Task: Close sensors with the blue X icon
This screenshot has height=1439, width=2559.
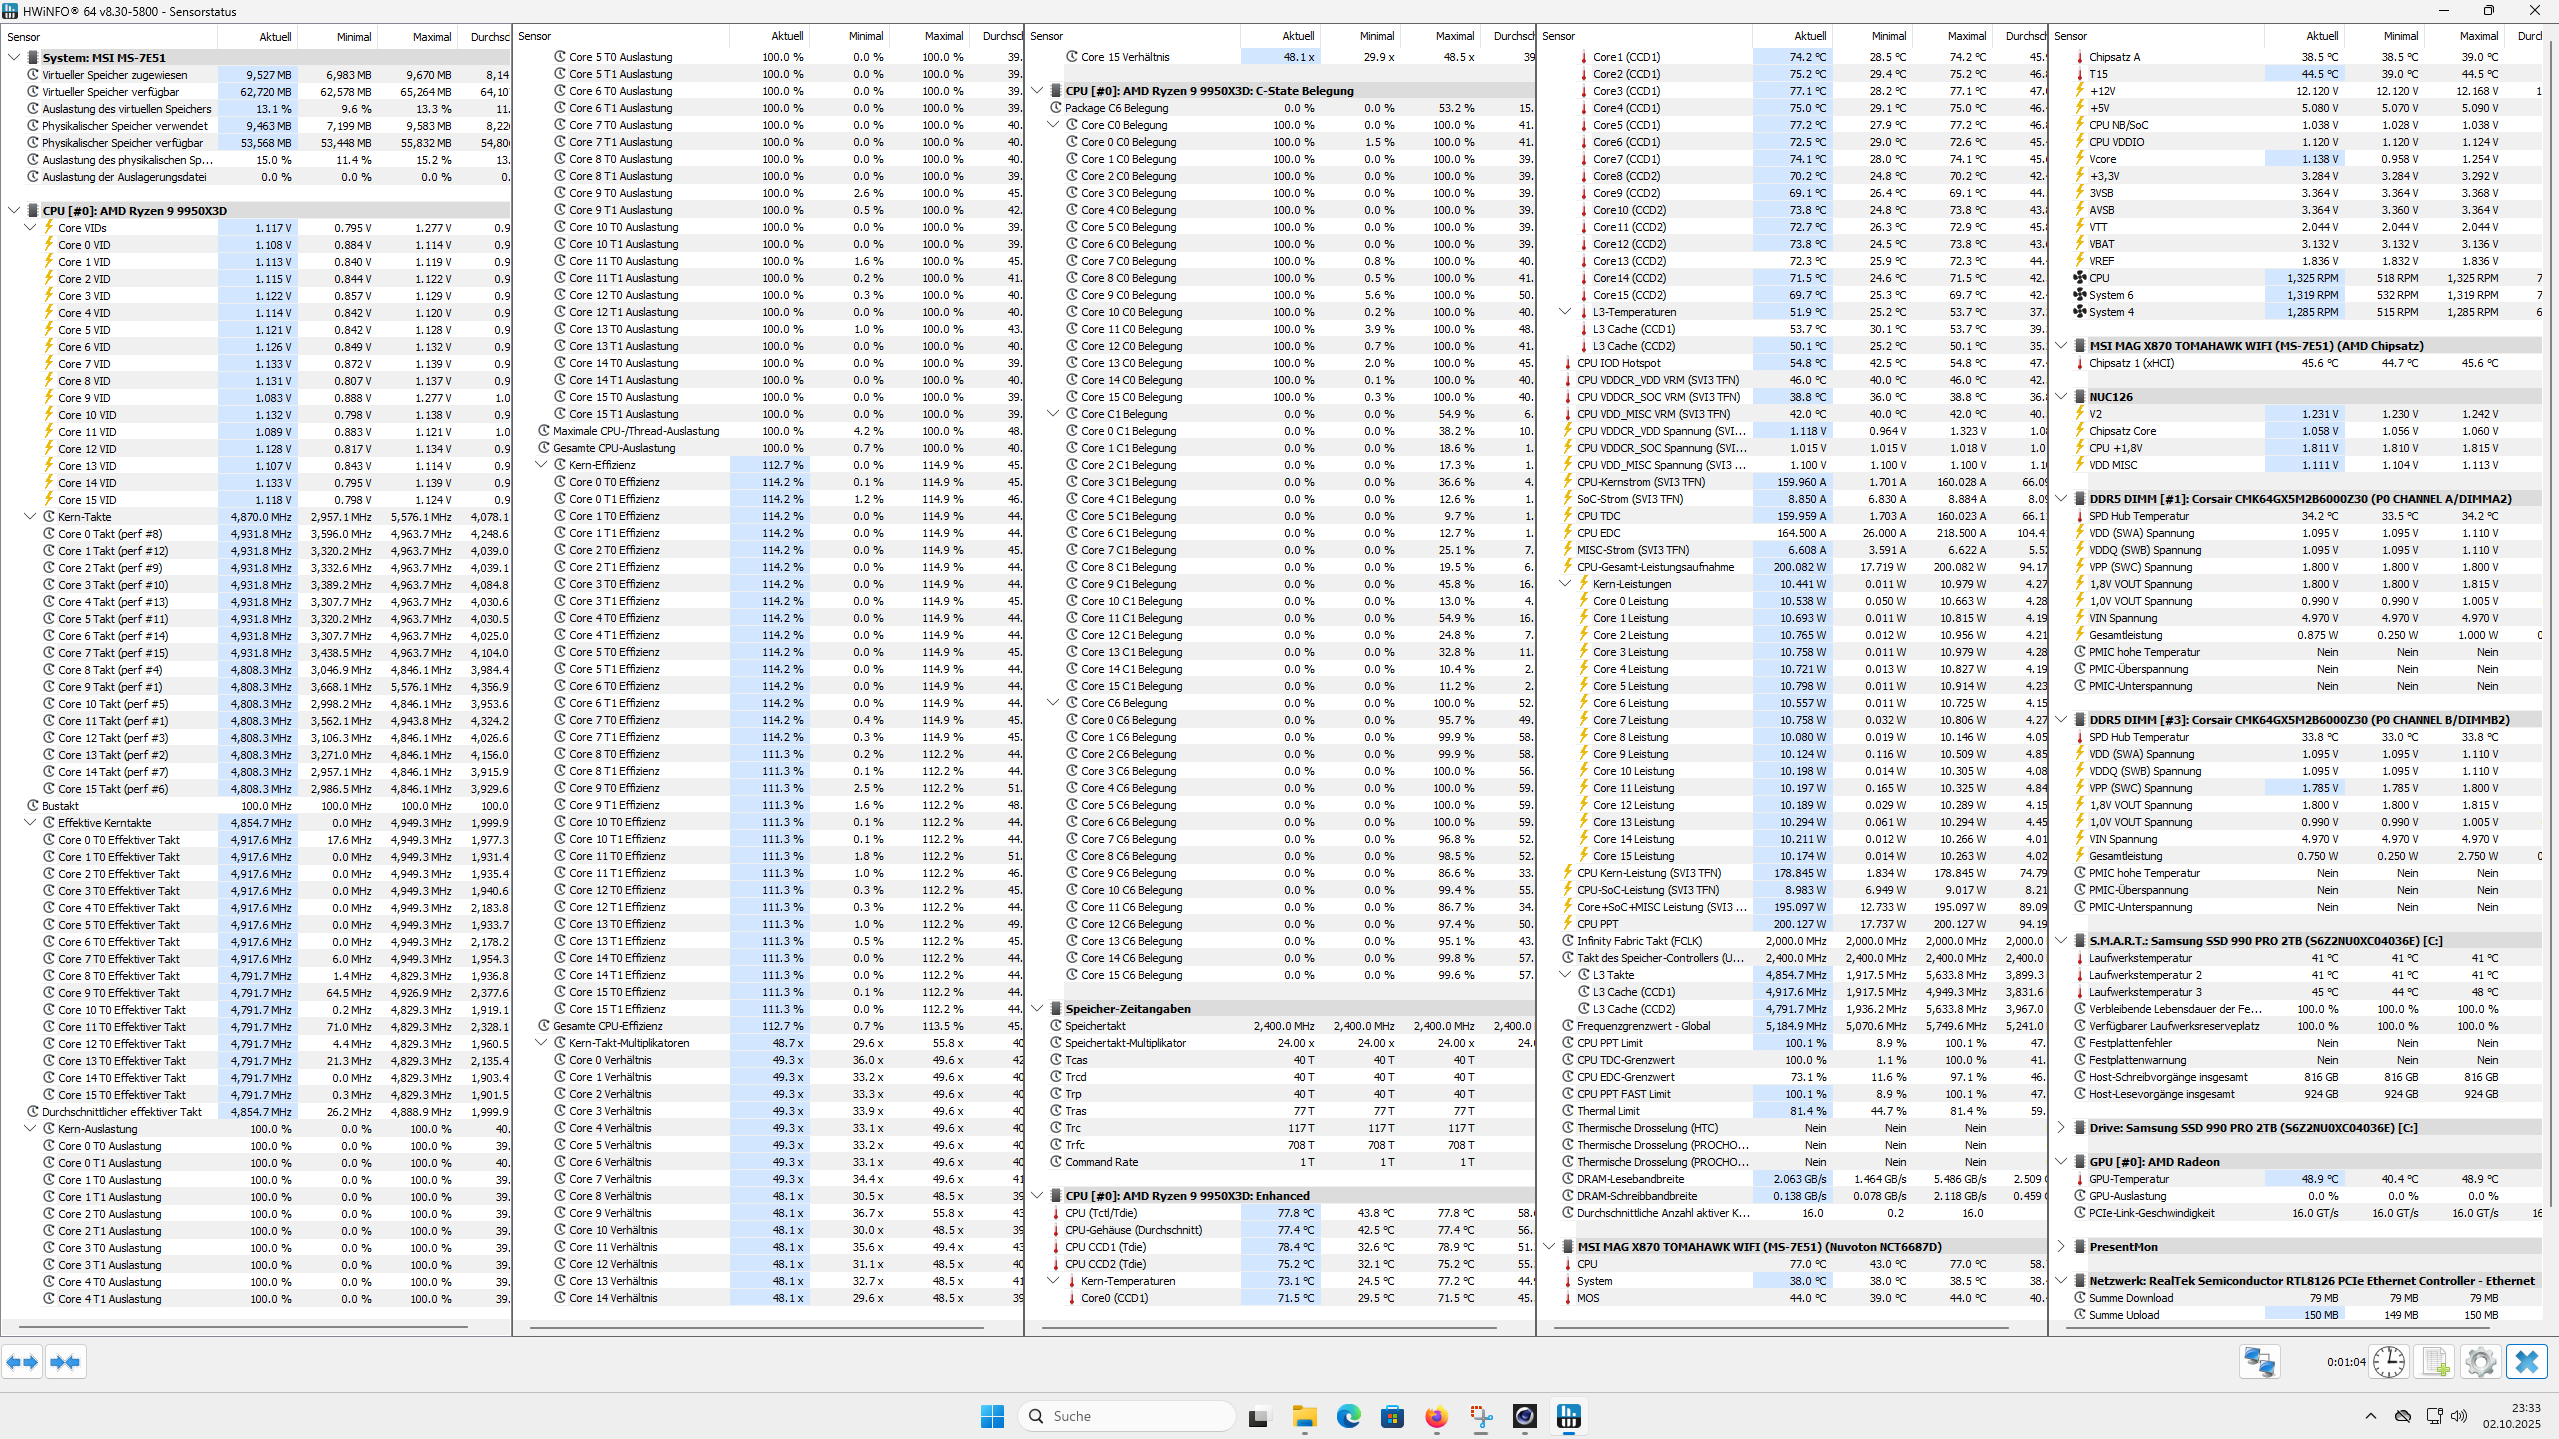Action: (x=2526, y=1361)
